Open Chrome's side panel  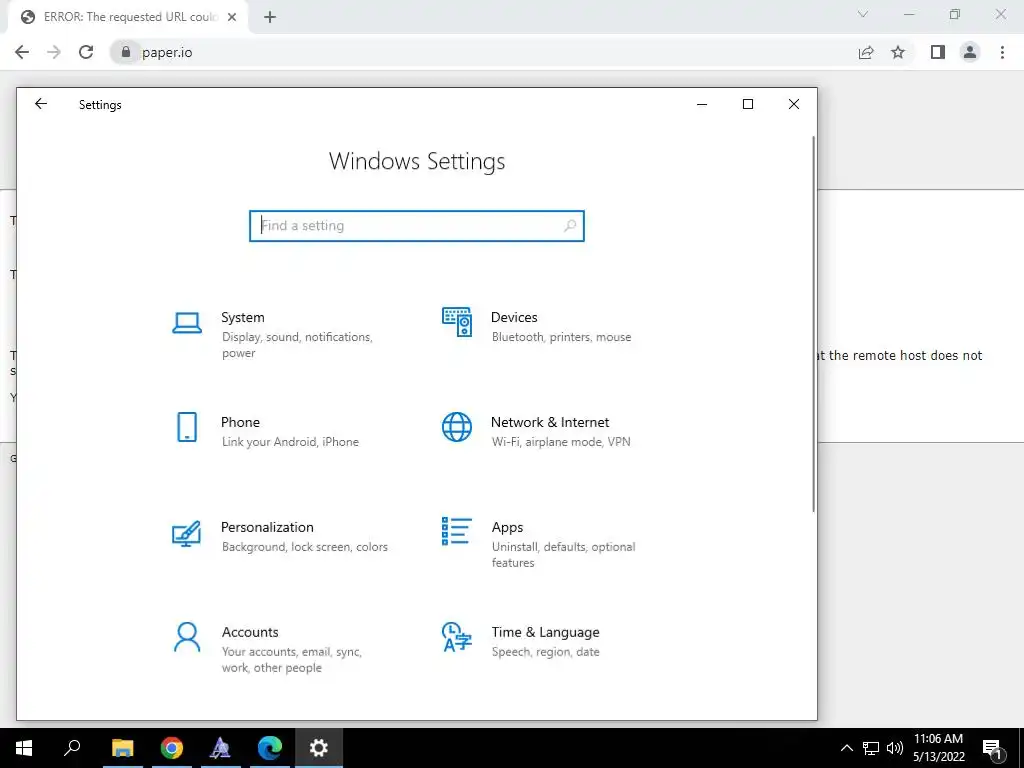(x=938, y=52)
